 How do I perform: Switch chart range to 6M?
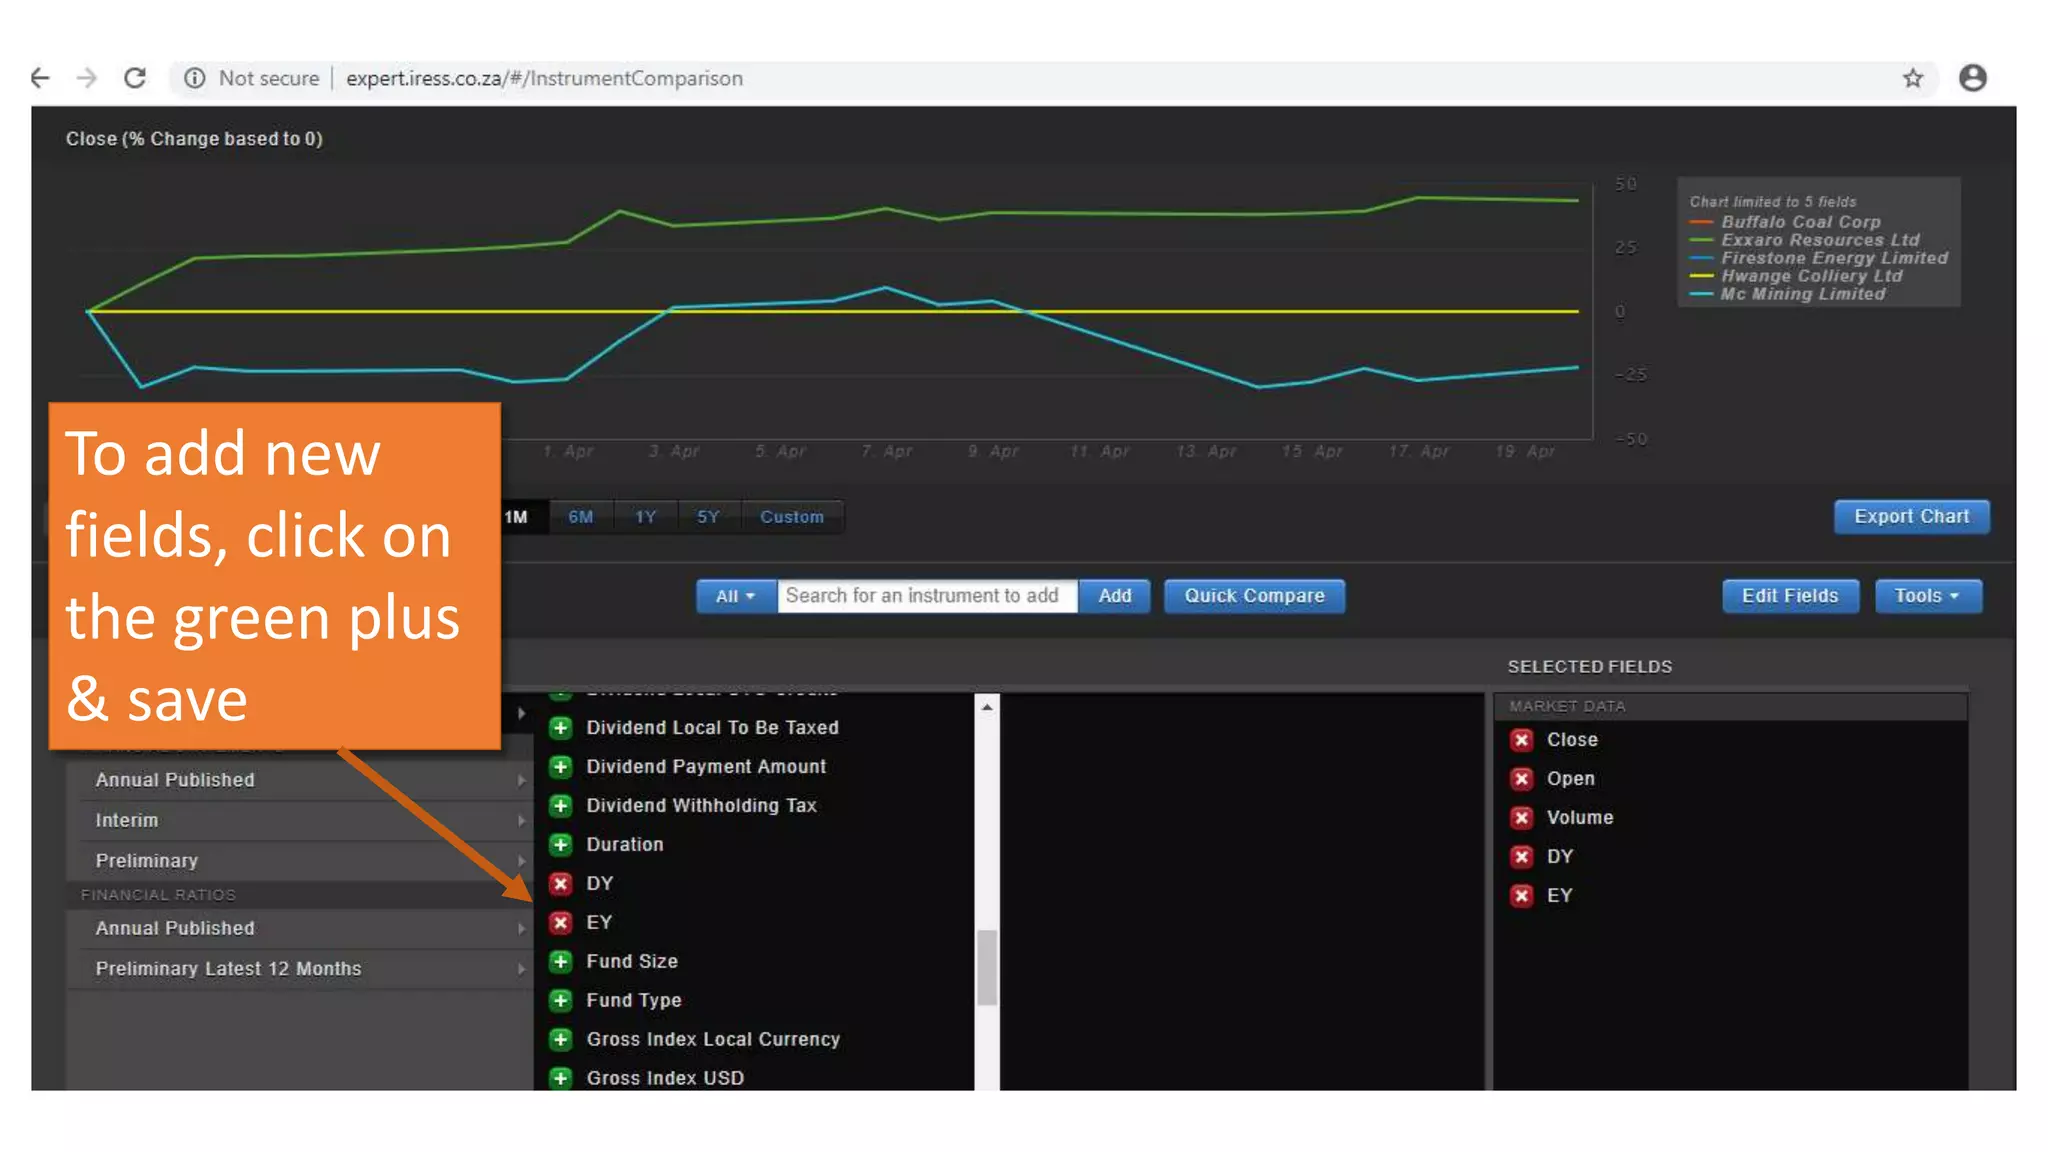click(580, 517)
